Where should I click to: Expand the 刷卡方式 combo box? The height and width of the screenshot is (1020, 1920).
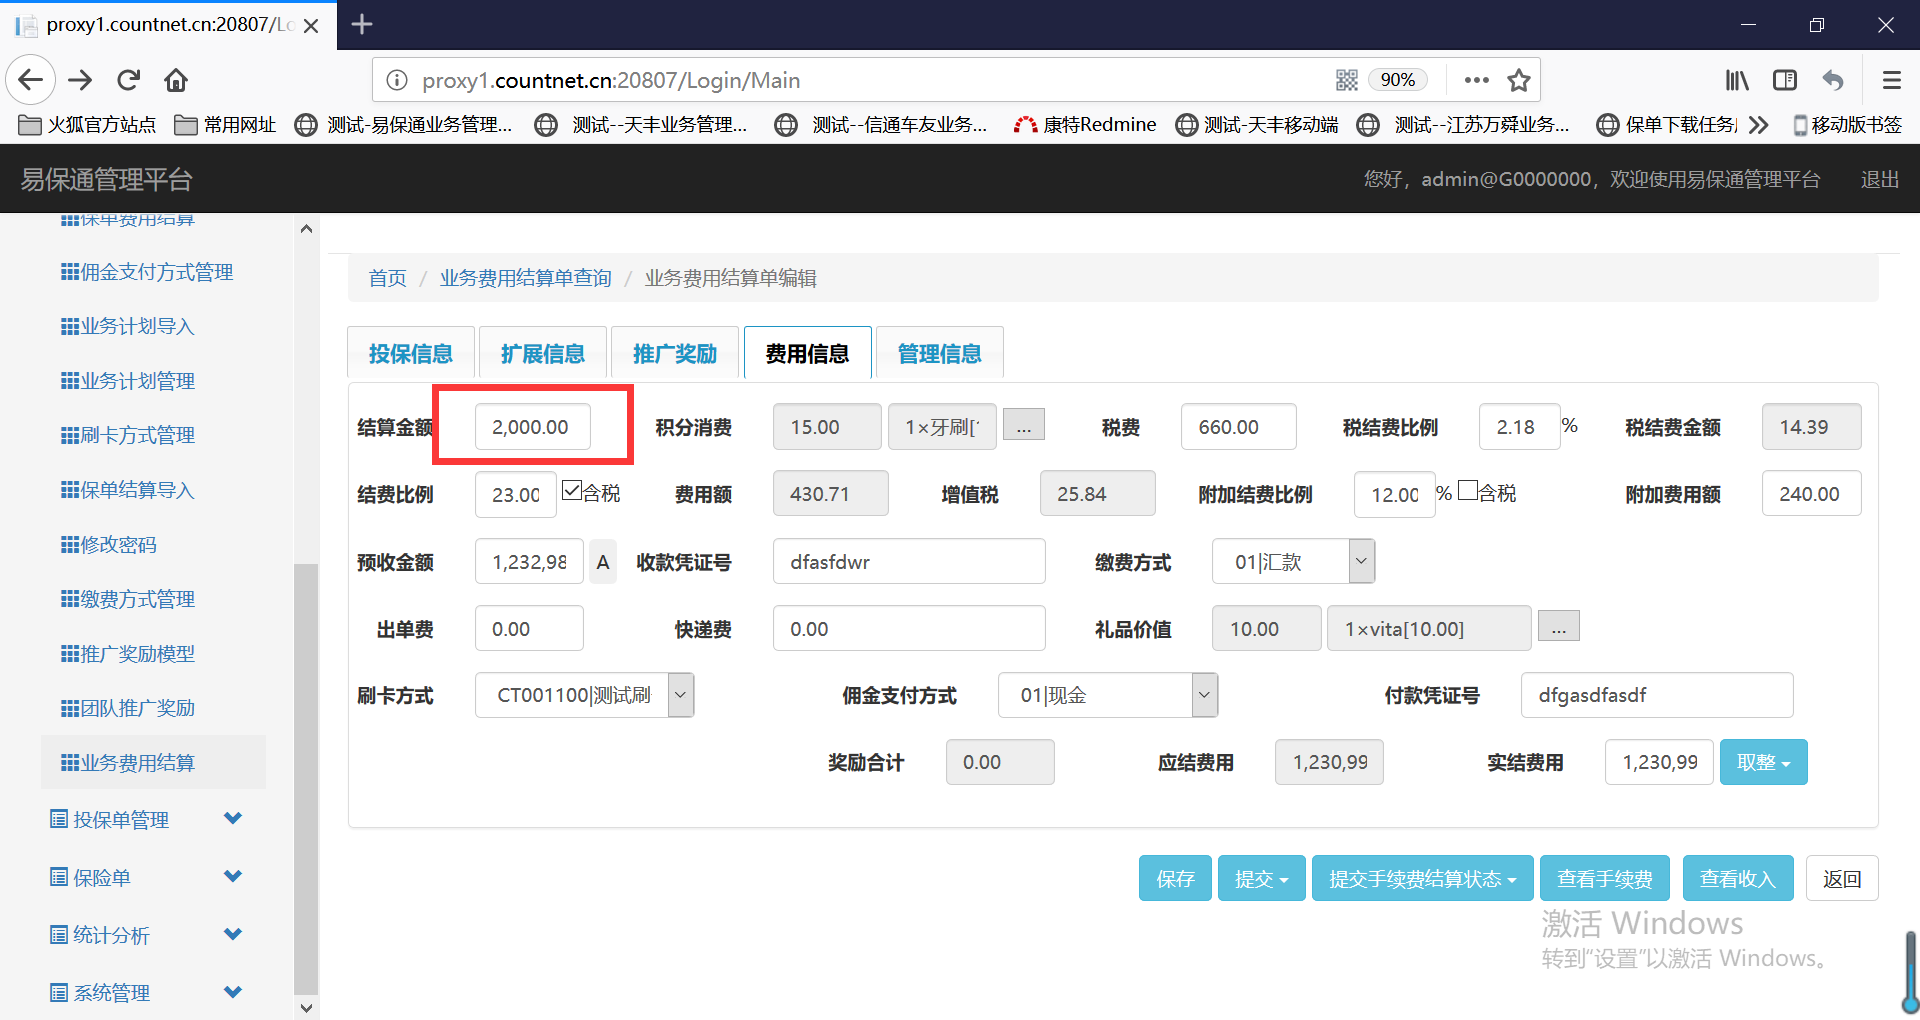click(x=680, y=695)
